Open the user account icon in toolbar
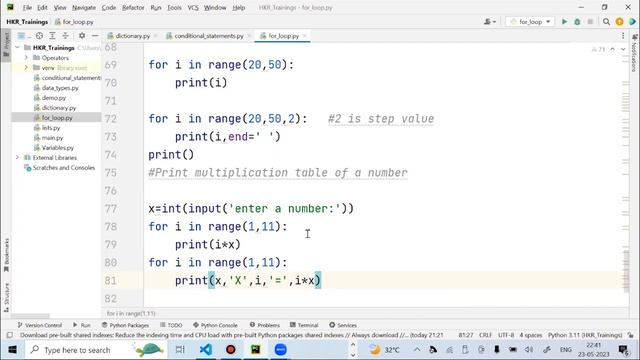 point(490,22)
